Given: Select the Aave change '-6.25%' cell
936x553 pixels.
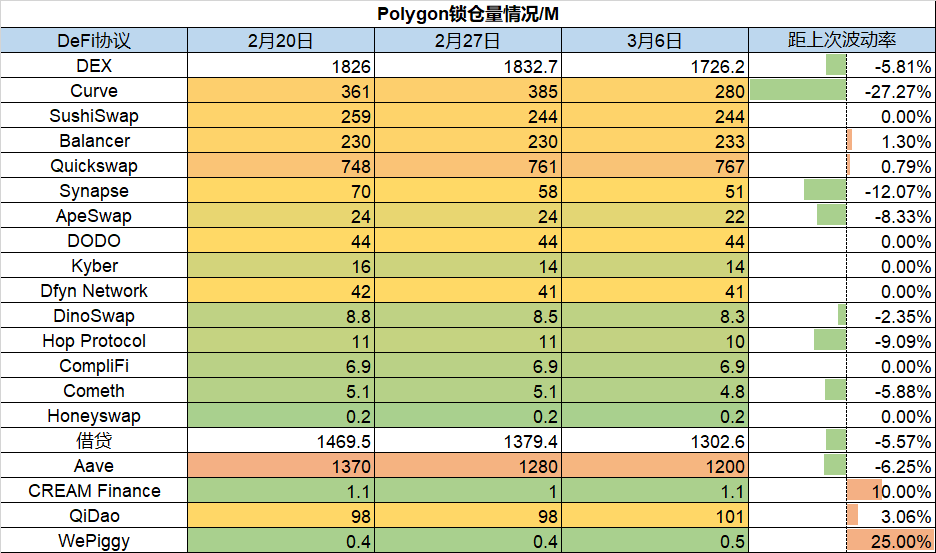Looking at the screenshot, I should (x=842, y=465).
